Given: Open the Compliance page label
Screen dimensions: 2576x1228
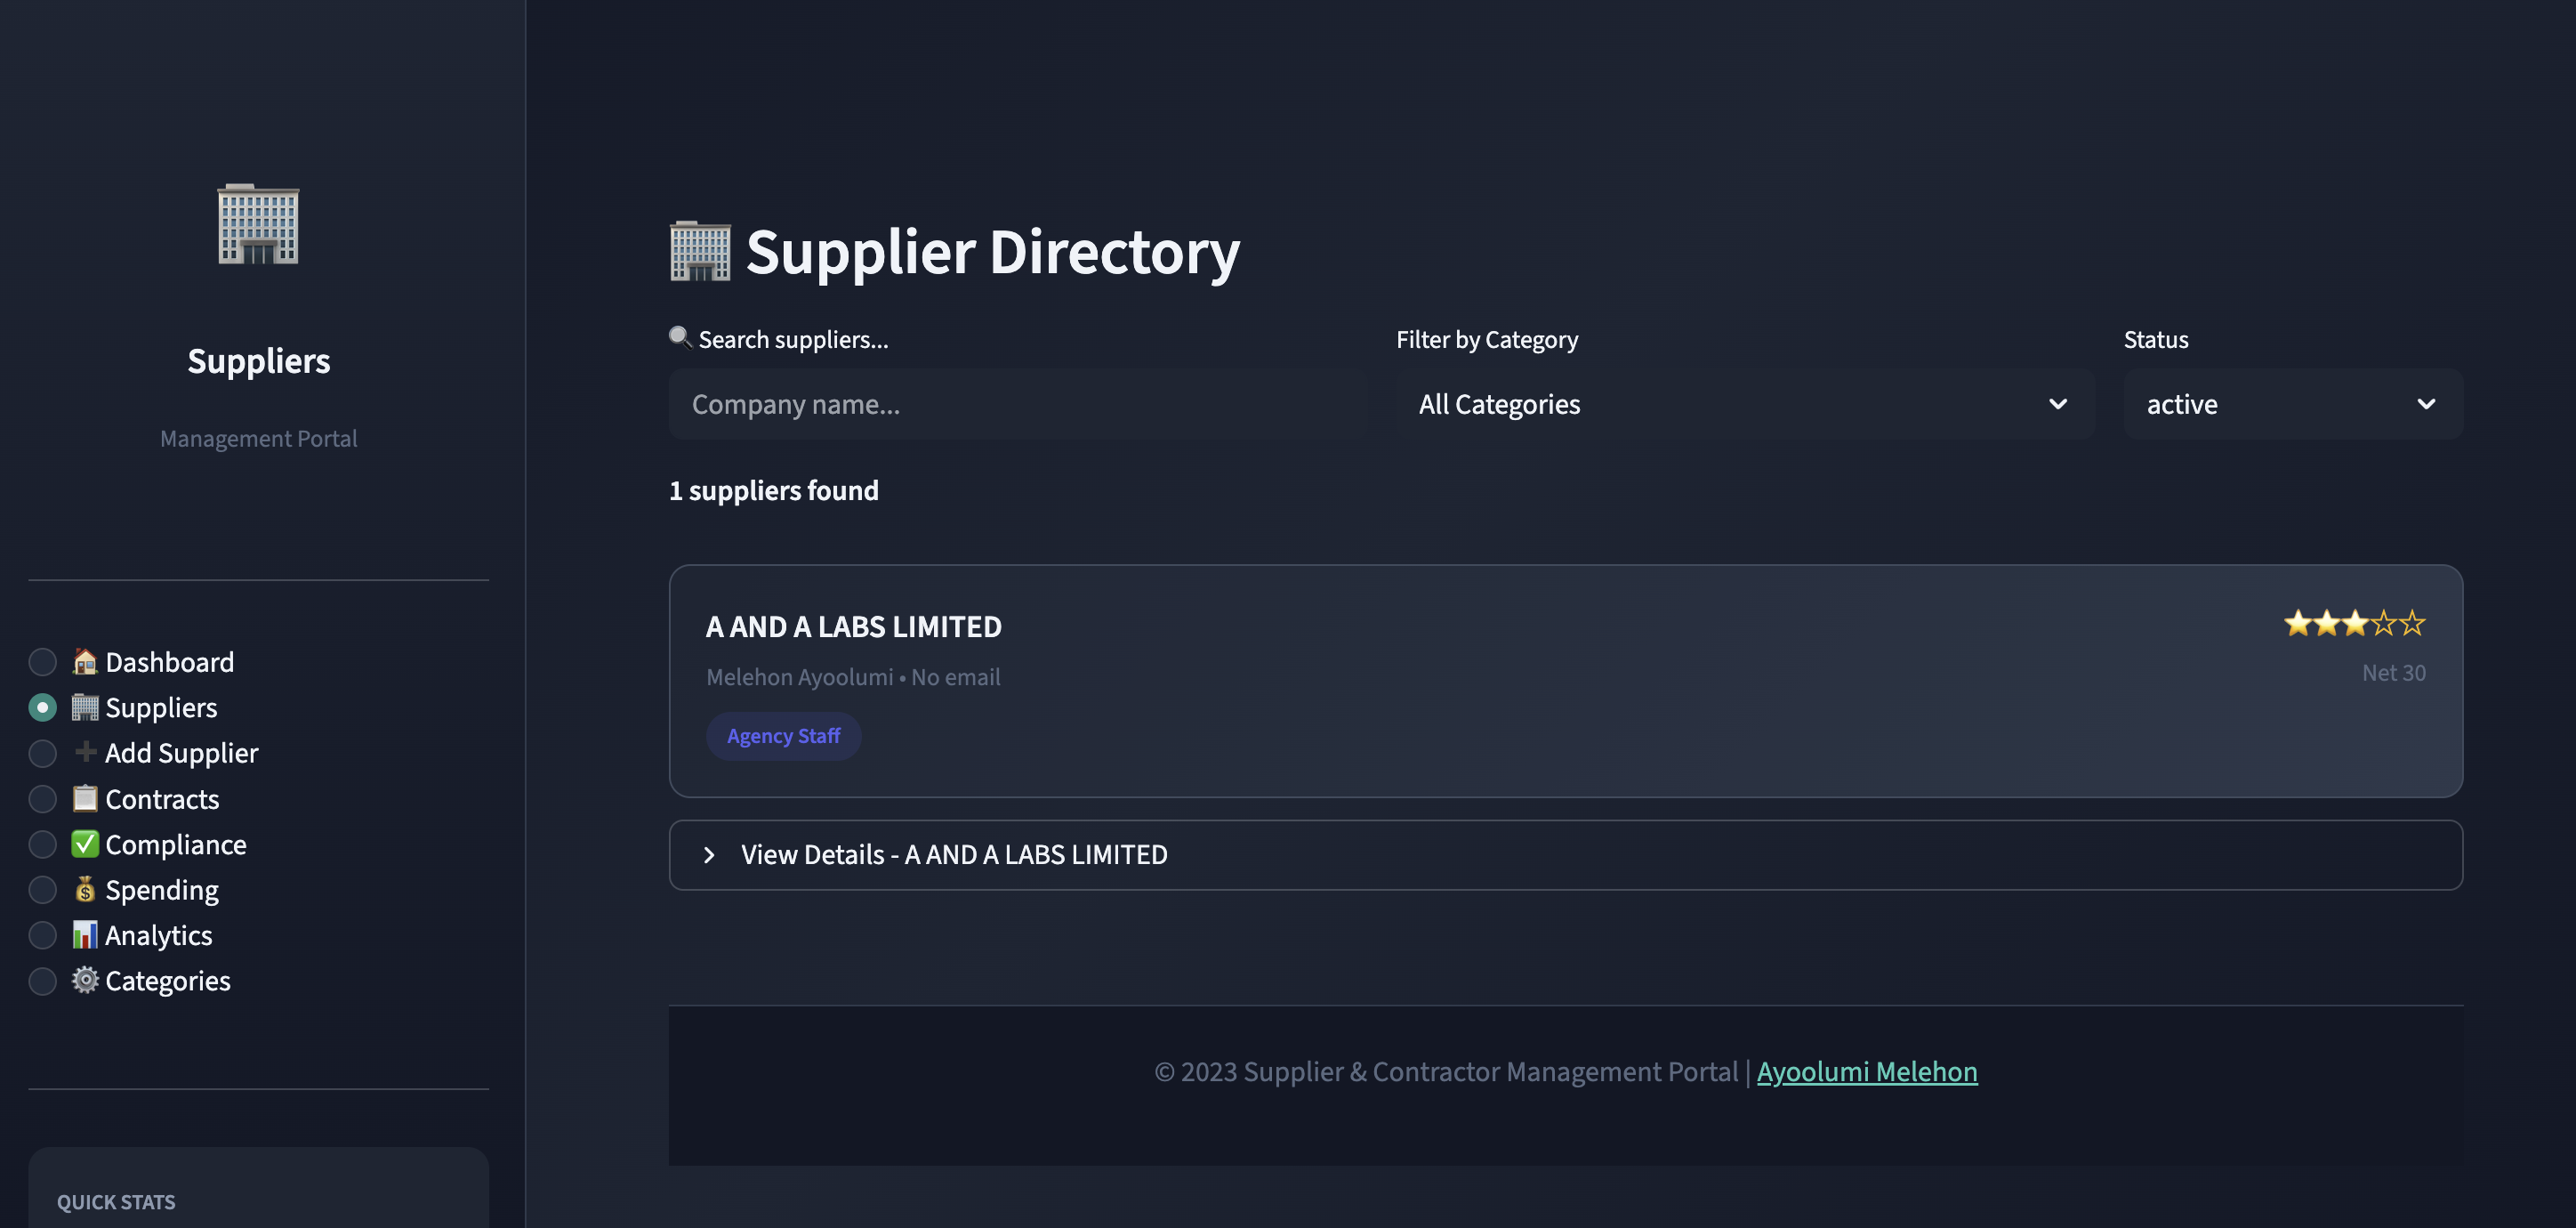Looking at the screenshot, I should (175, 845).
